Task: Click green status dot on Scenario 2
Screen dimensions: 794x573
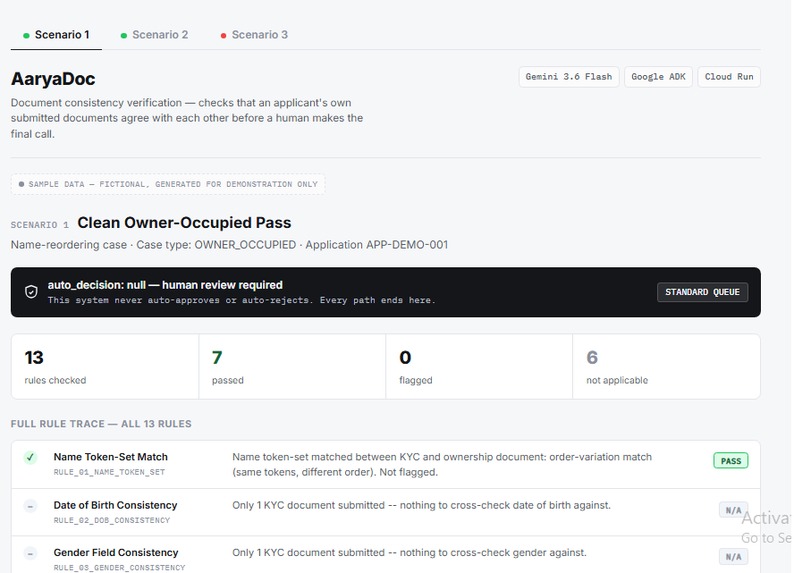Action: pyautogui.click(x=124, y=35)
